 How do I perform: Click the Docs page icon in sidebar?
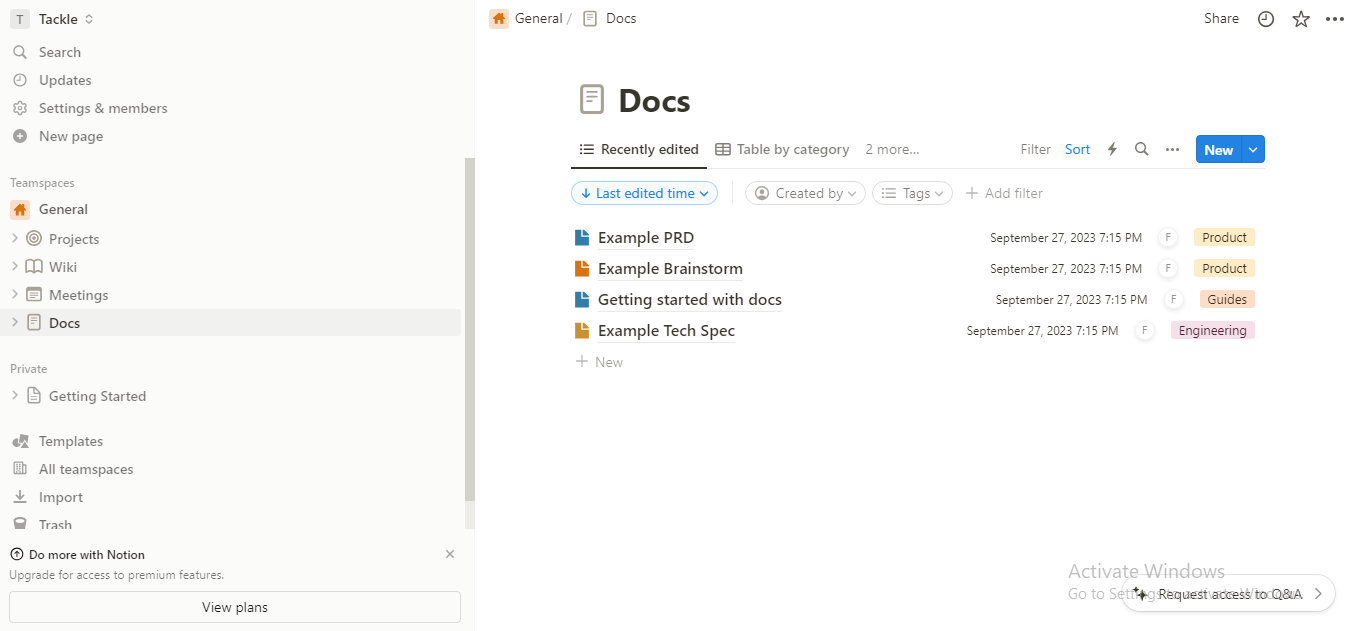34,323
